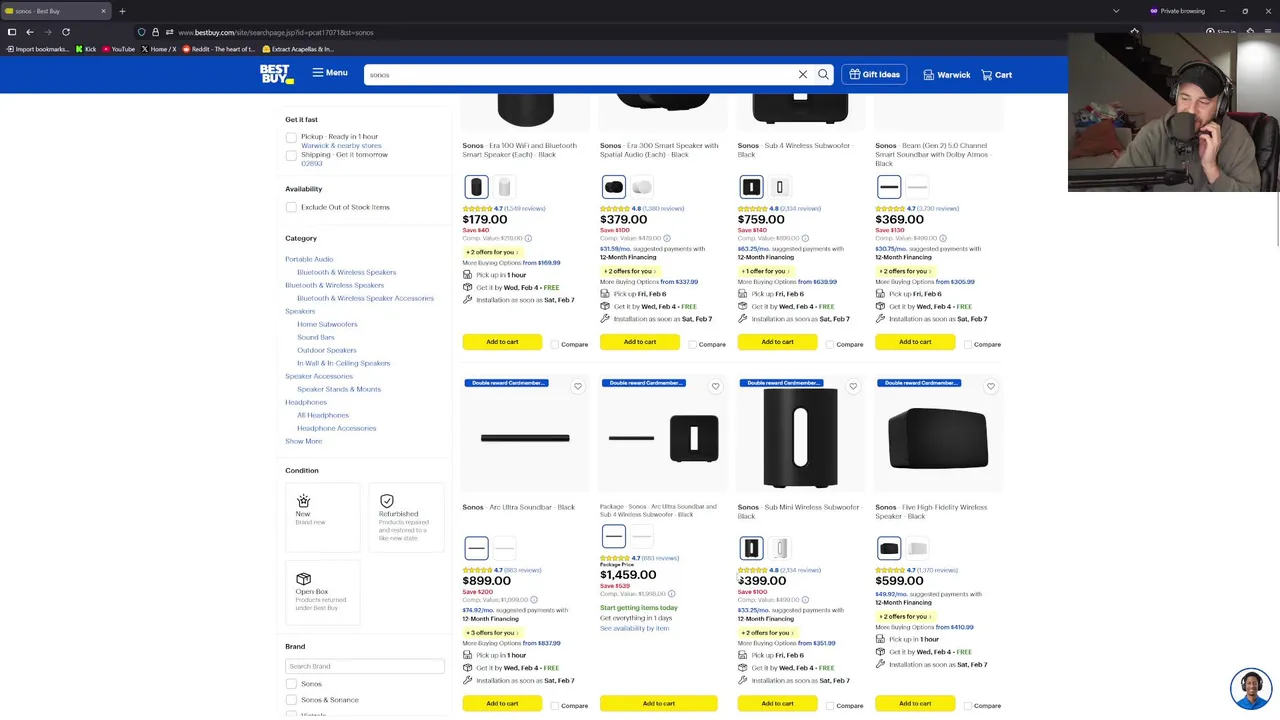
Task: Select Portable Audio category
Action: click(309, 259)
